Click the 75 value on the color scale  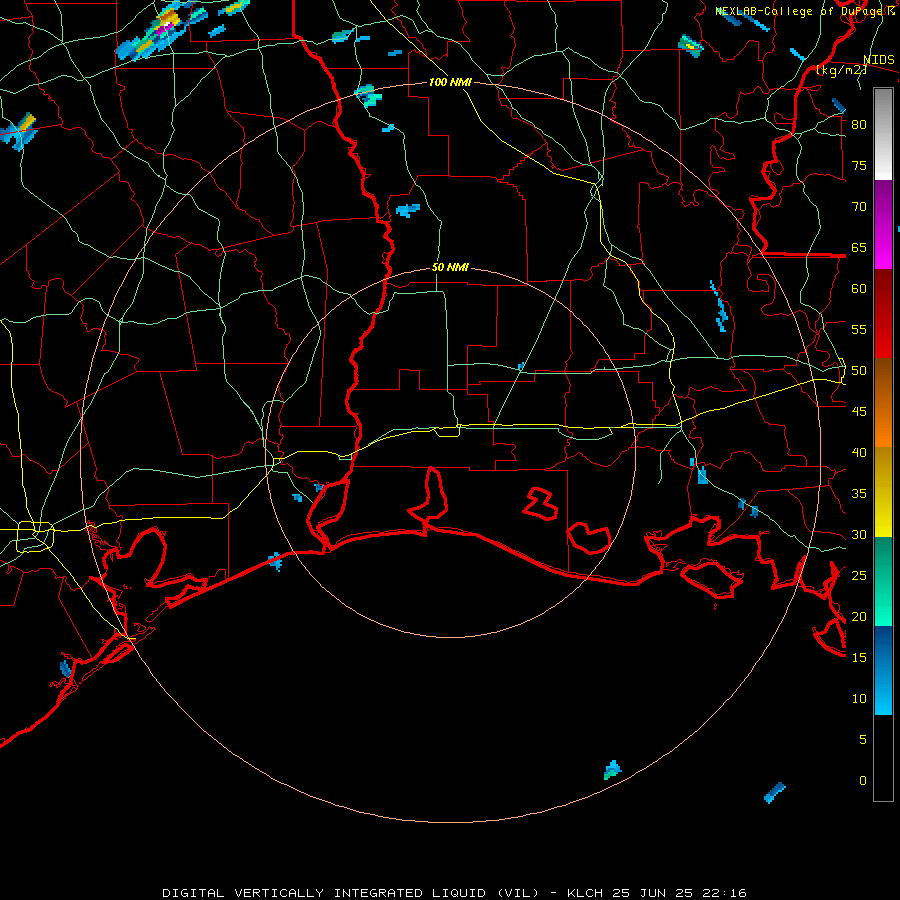point(859,165)
